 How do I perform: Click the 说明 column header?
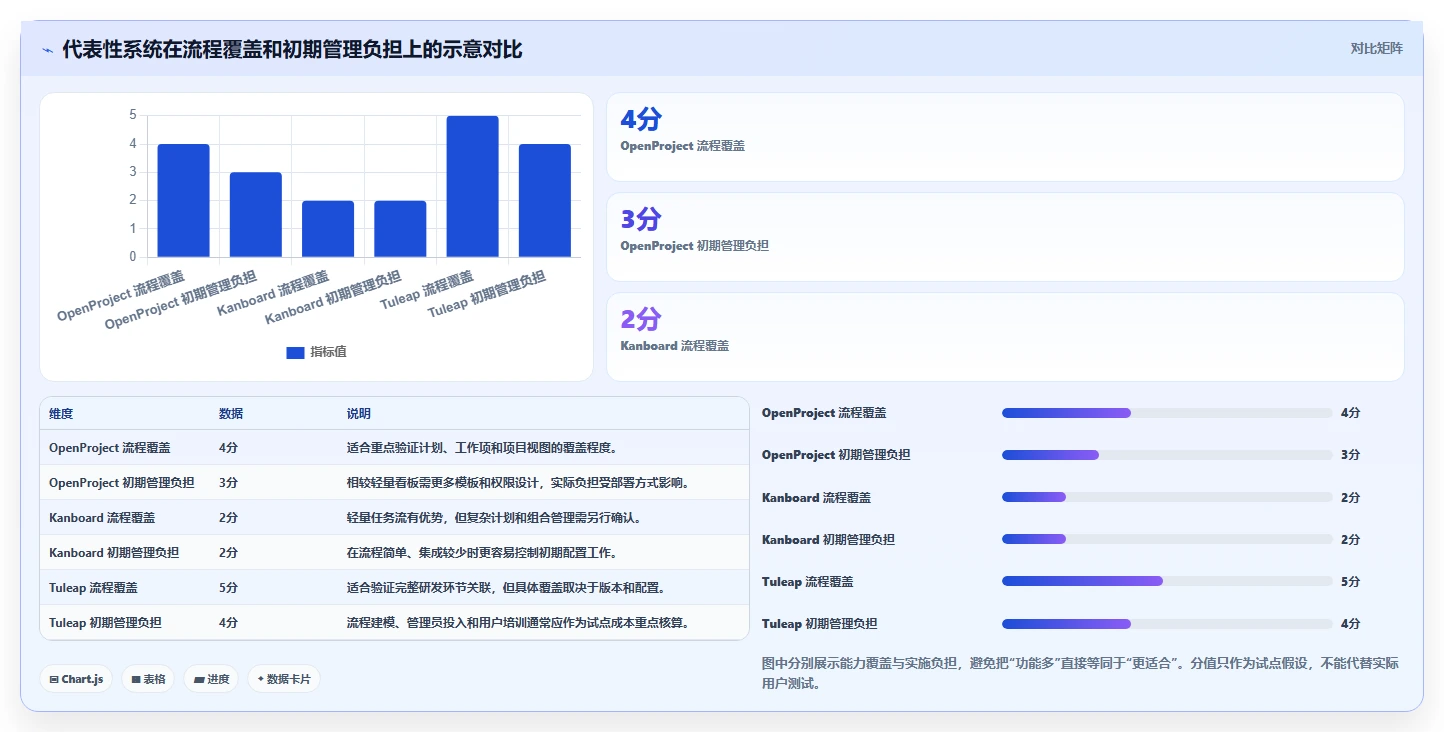pos(359,414)
